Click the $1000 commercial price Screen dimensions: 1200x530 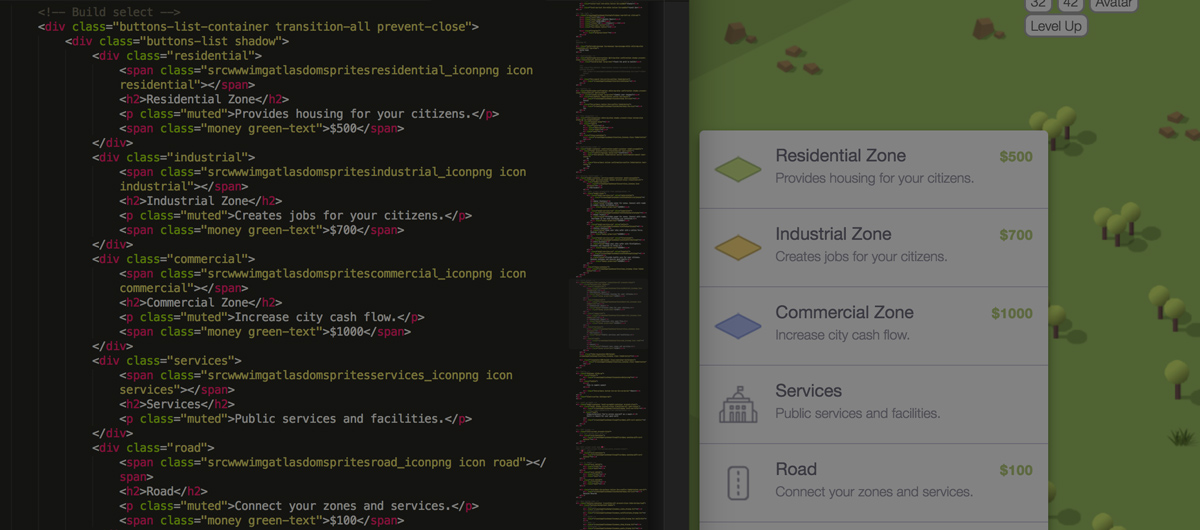tap(1012, 313)
